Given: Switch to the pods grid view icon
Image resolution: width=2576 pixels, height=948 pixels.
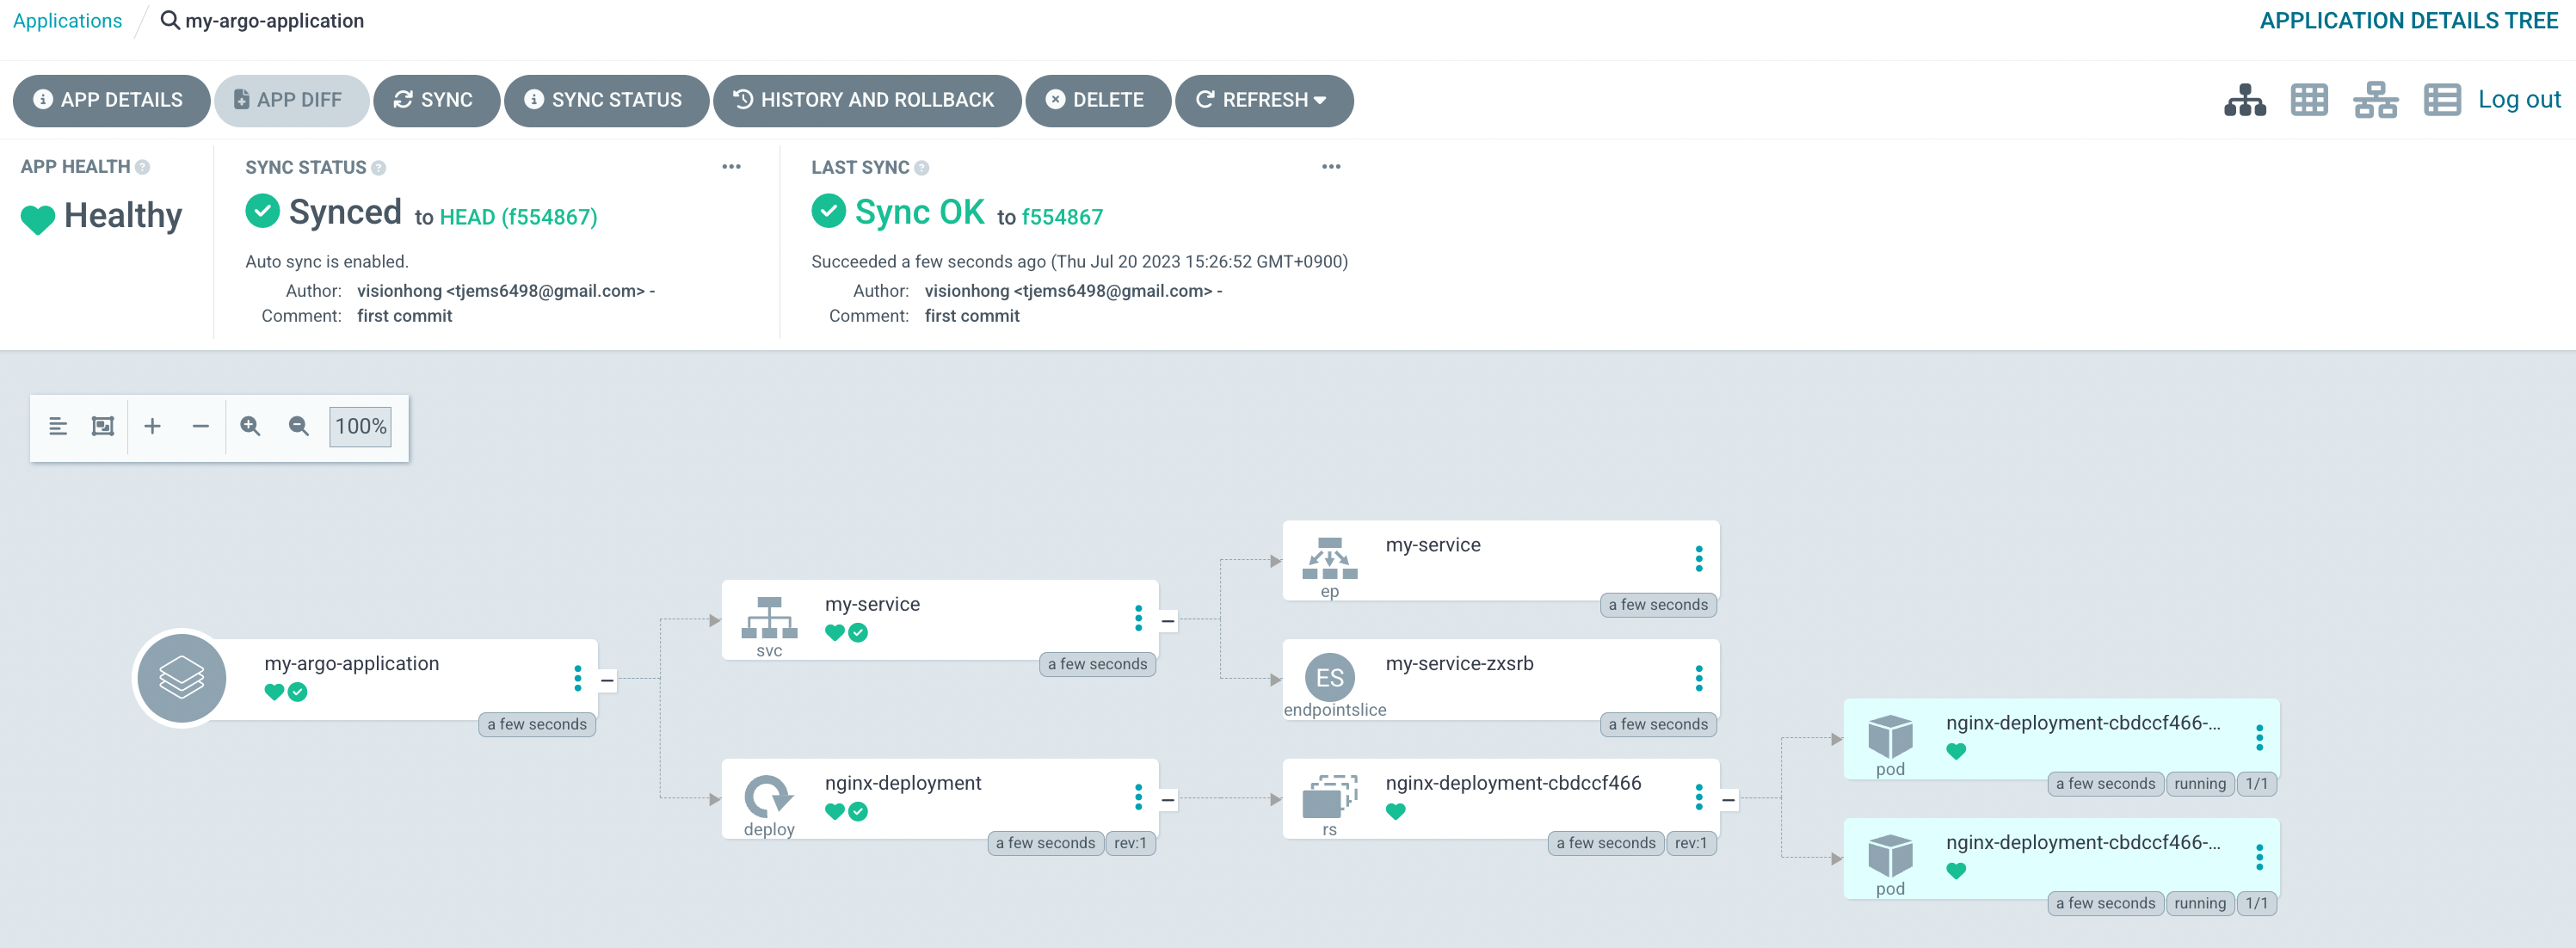Looking at the screenshot, I should click(2309, 100).
